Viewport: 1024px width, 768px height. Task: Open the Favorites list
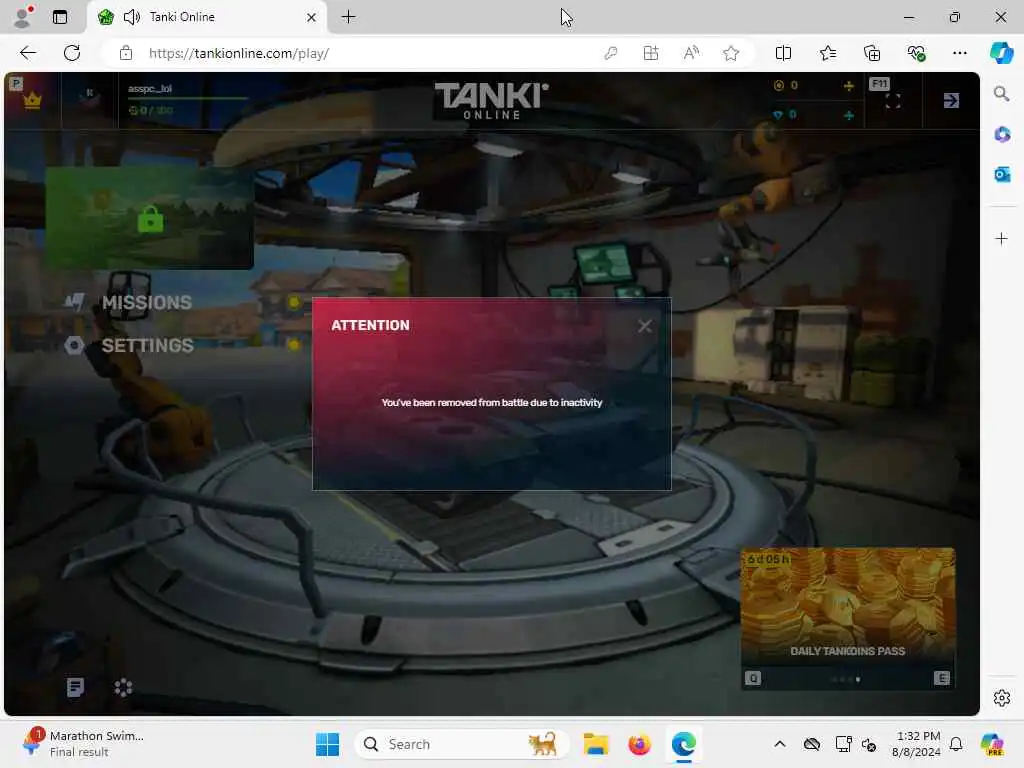[x=827, y=53]
